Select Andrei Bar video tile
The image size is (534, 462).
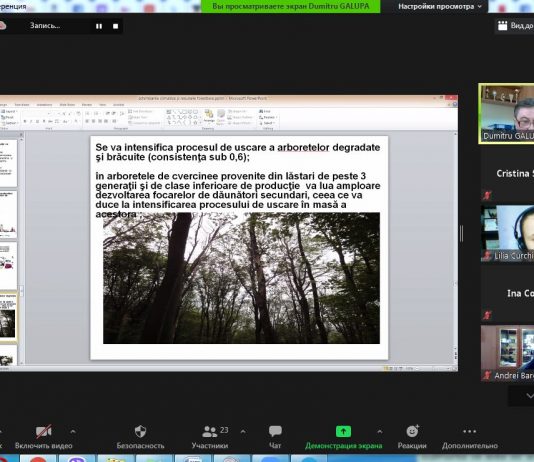507,353
